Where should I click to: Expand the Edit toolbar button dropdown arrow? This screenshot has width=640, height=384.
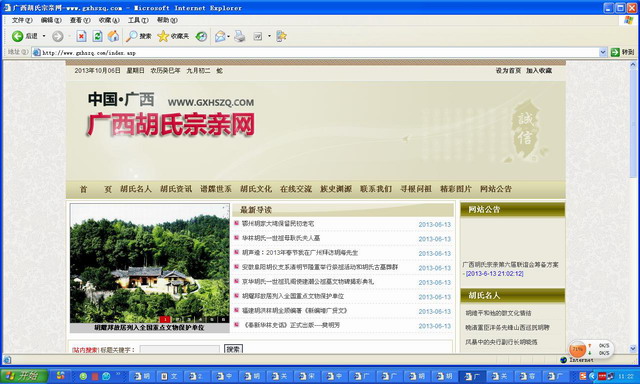point(269,36)
